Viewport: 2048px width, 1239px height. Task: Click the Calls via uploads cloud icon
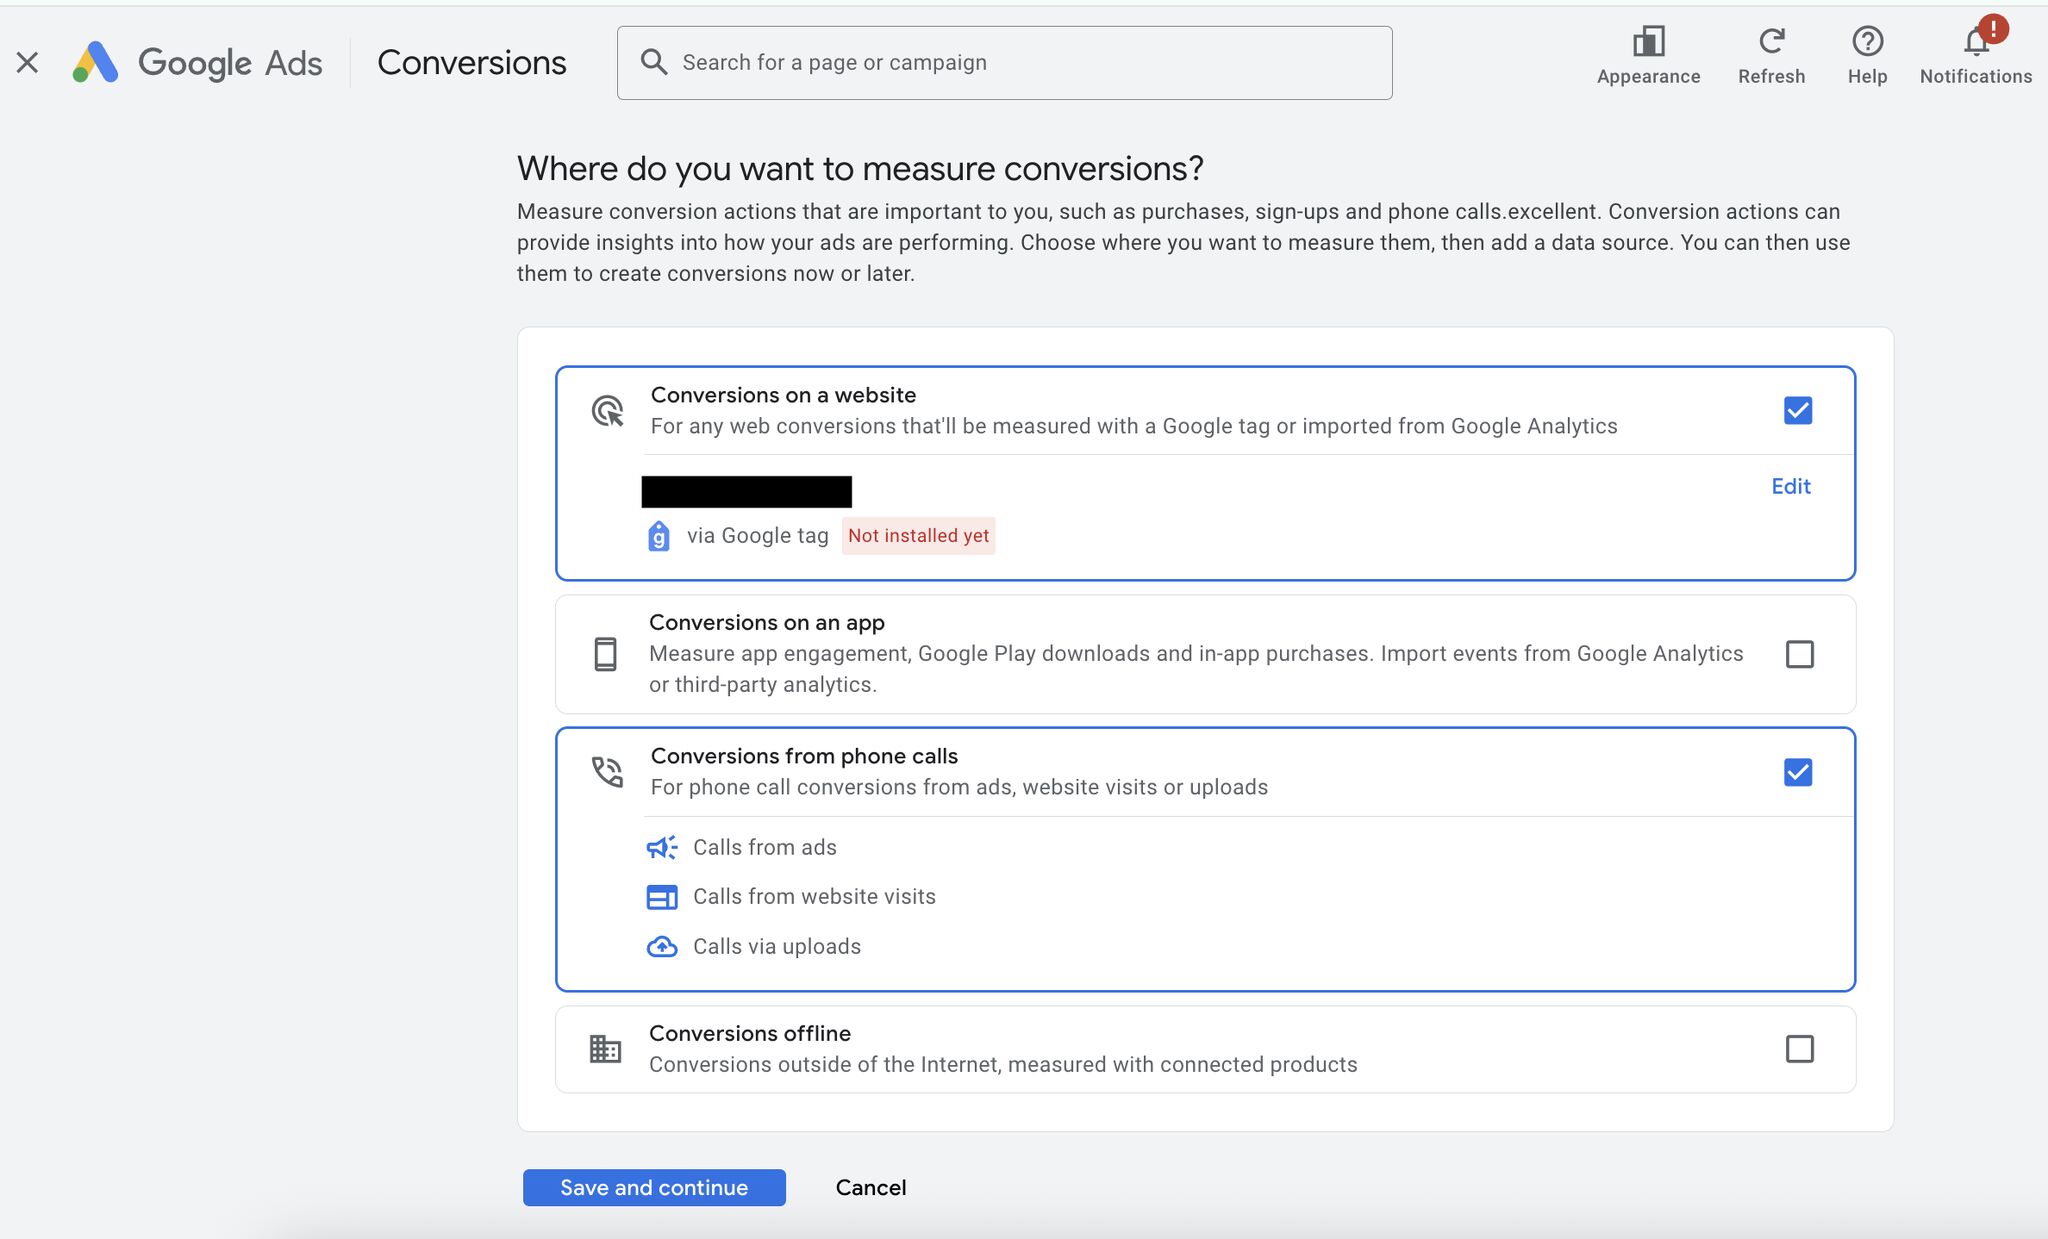(662, 946)
